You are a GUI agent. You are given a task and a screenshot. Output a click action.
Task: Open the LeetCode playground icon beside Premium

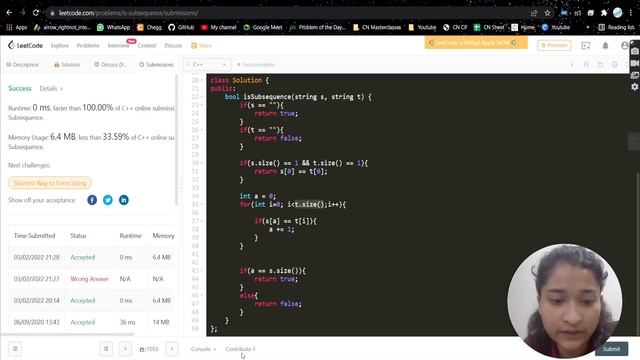[586, 45]
